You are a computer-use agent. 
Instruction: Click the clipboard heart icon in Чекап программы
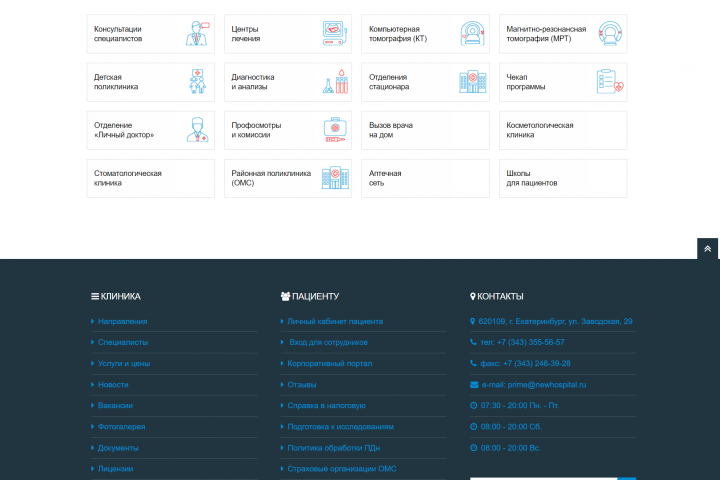610,81
